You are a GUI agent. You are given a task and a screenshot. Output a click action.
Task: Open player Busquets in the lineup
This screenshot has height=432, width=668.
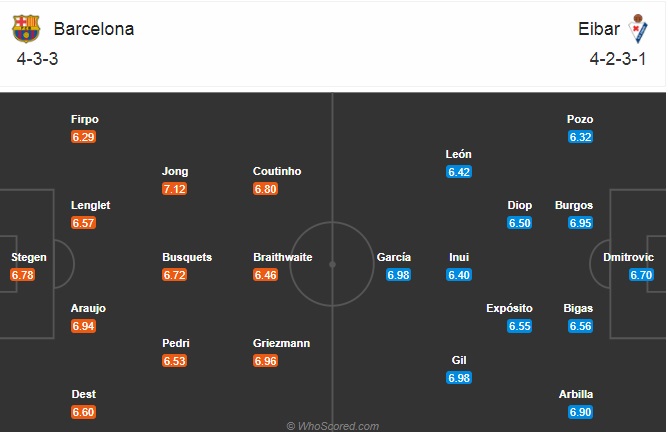pos(187,257)
